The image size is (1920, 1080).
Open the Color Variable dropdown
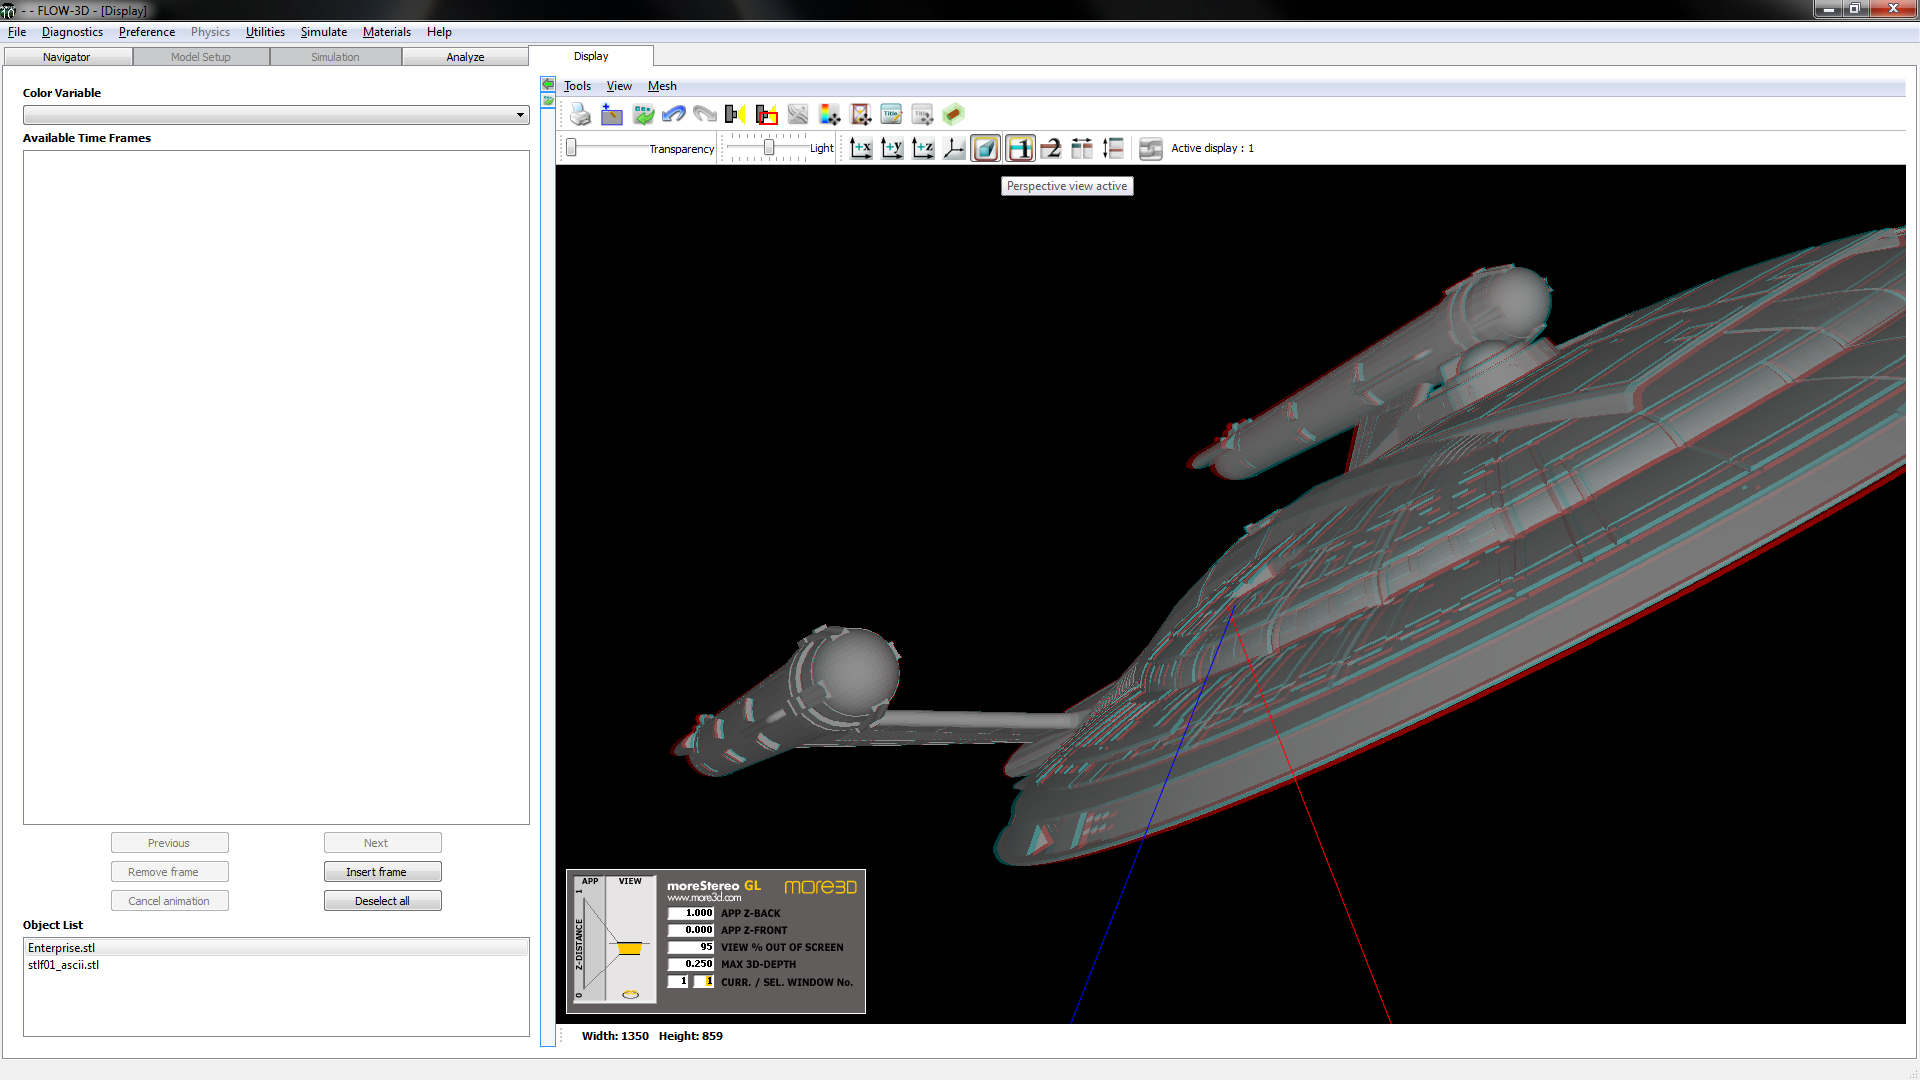276,115
